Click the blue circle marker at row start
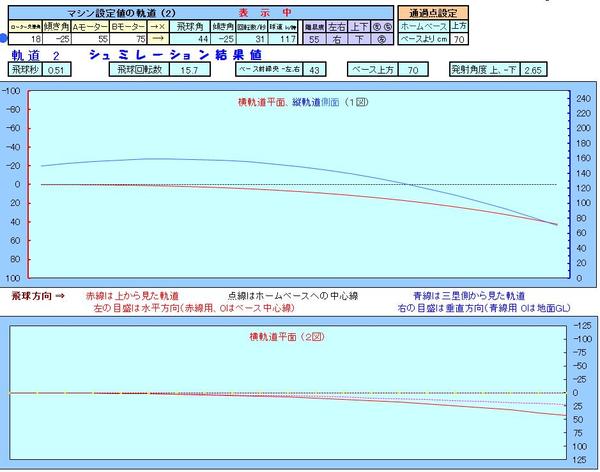This screenshot has width=600, height=472. pyautogui.click(x=4, y=39)
